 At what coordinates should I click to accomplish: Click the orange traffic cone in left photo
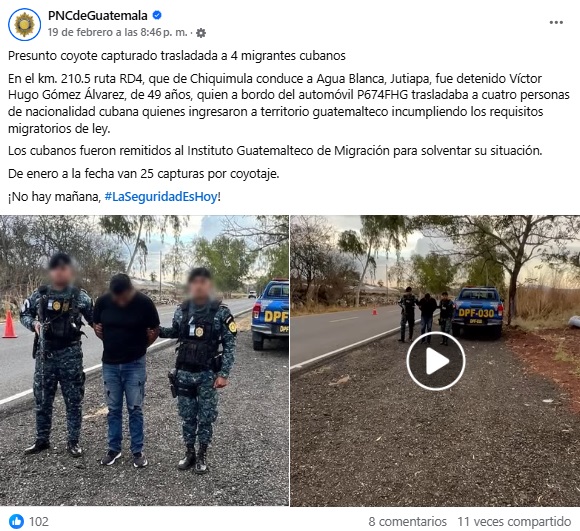click(9, 324)
